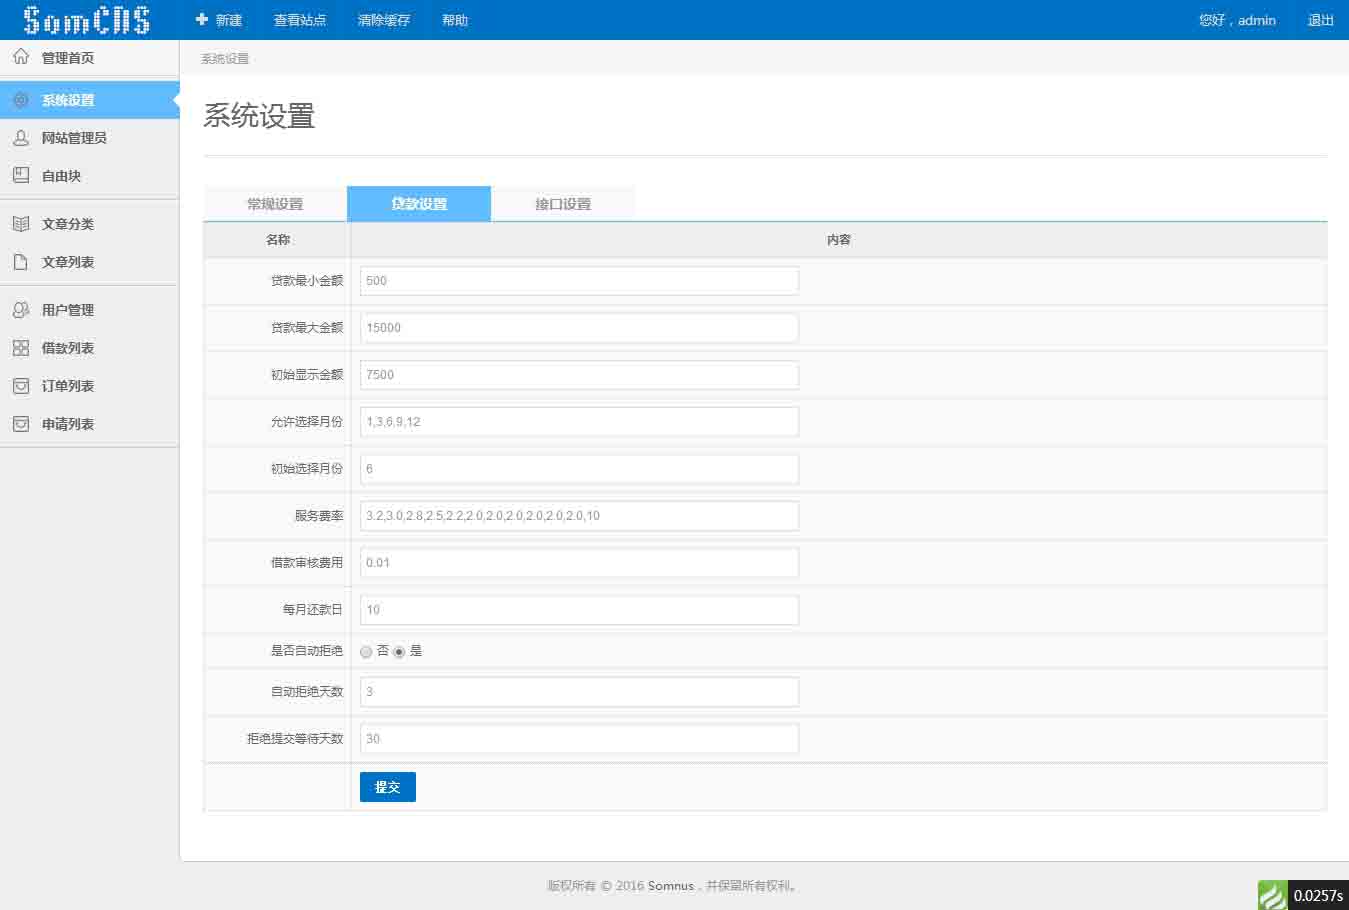Select 否 for 是否自动拒绝
The image size is (1349, 910).
click(366, 652)
